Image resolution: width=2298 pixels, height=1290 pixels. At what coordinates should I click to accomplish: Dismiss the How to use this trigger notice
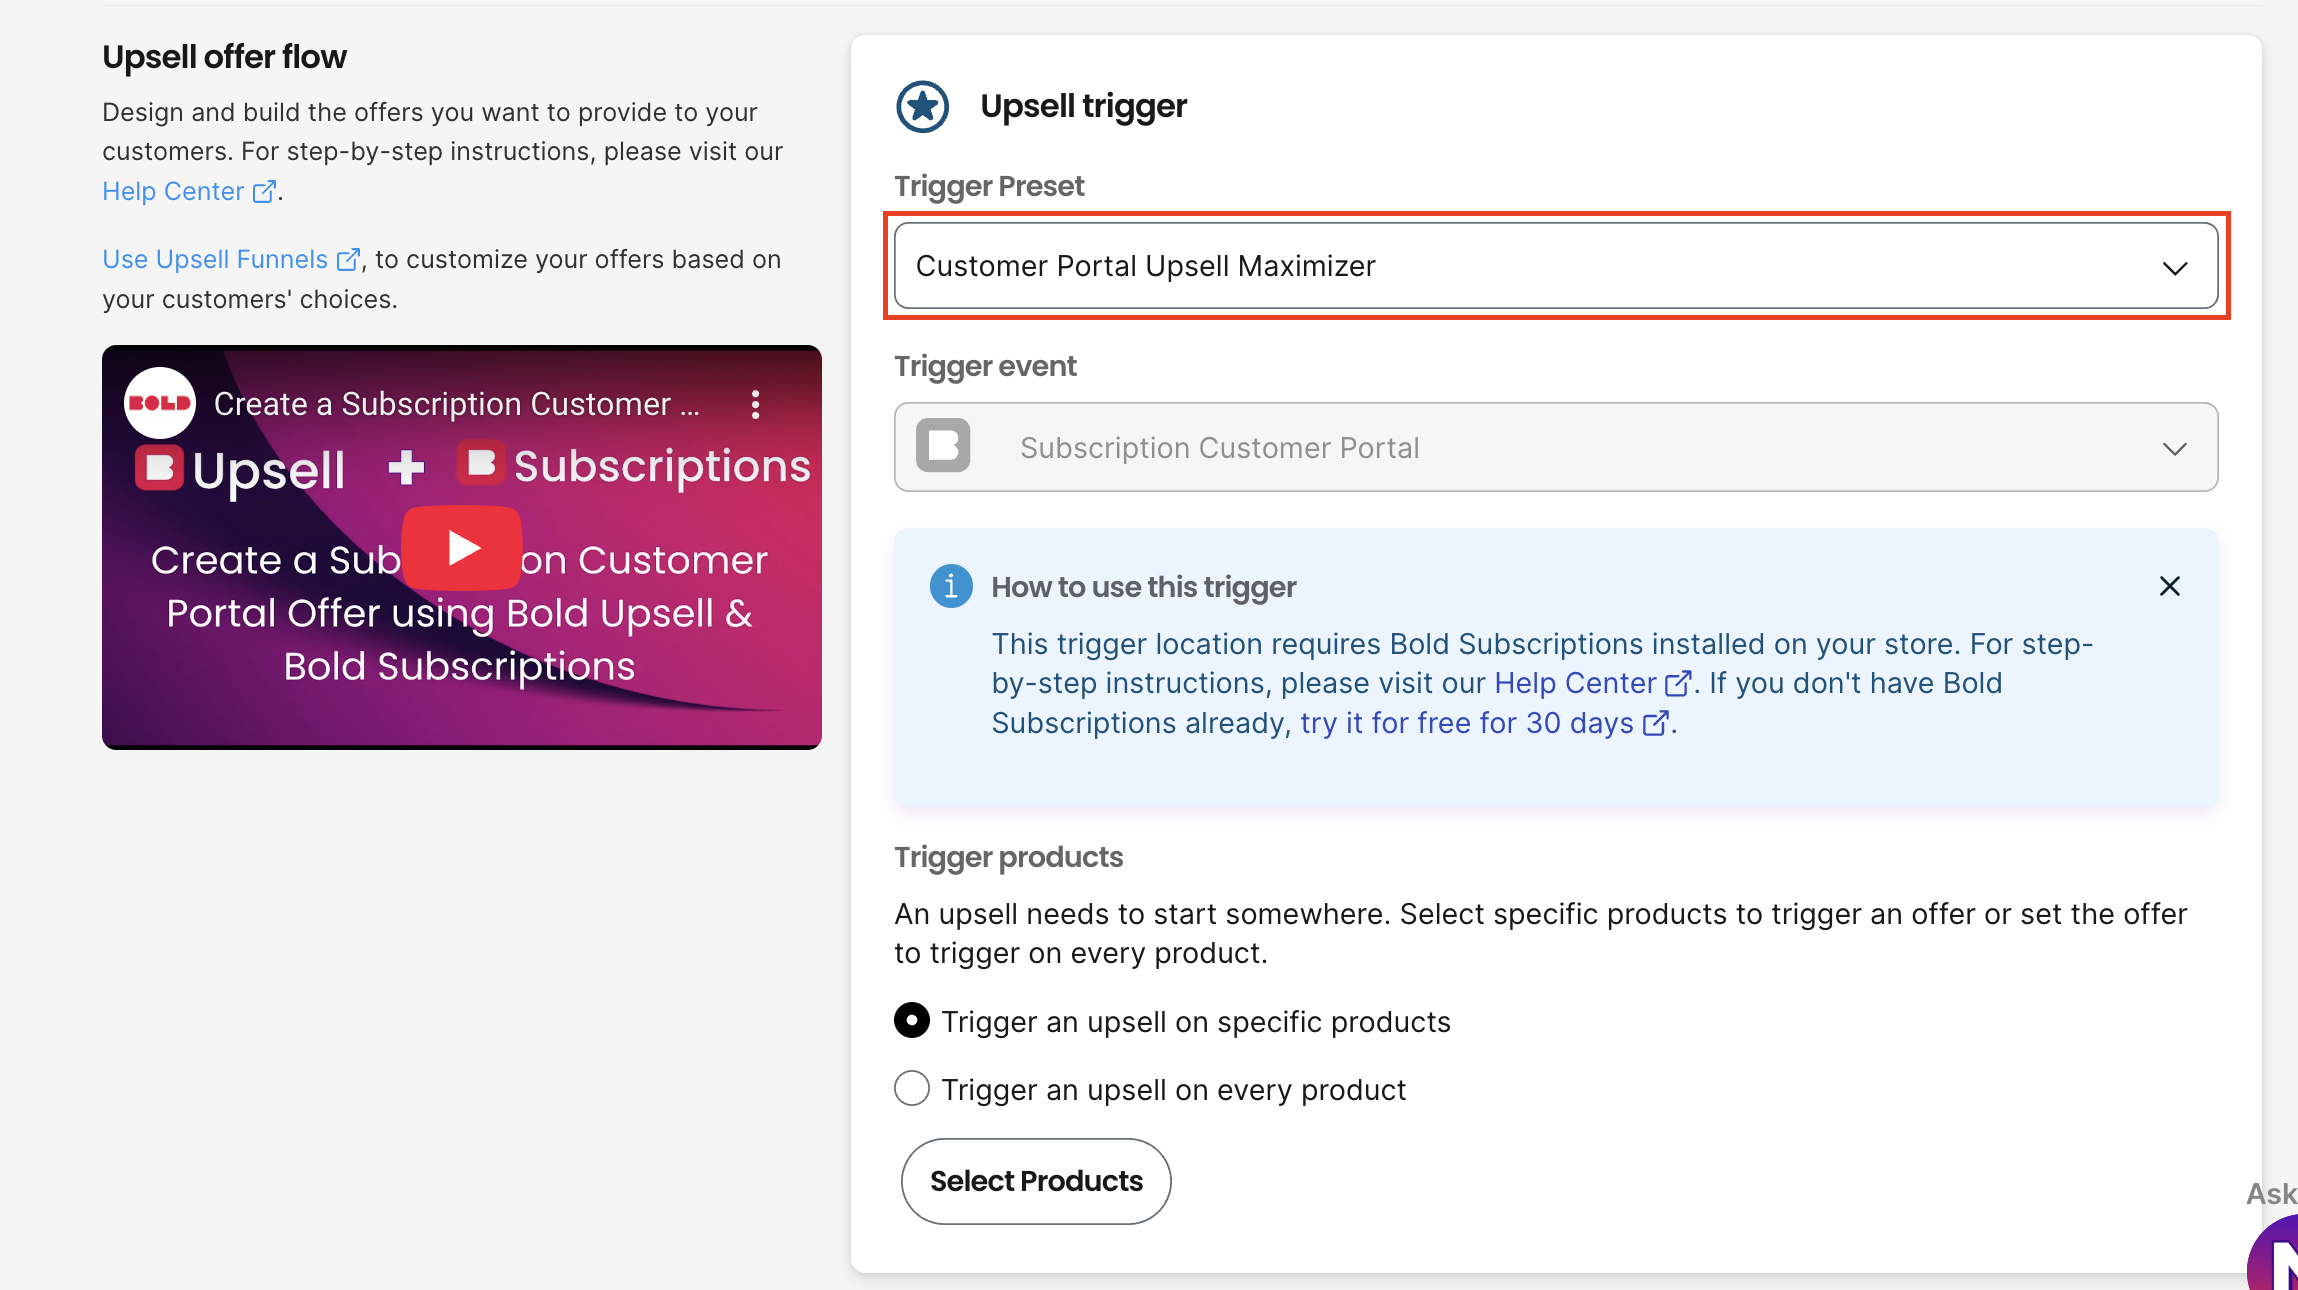tap(2169, 586)
